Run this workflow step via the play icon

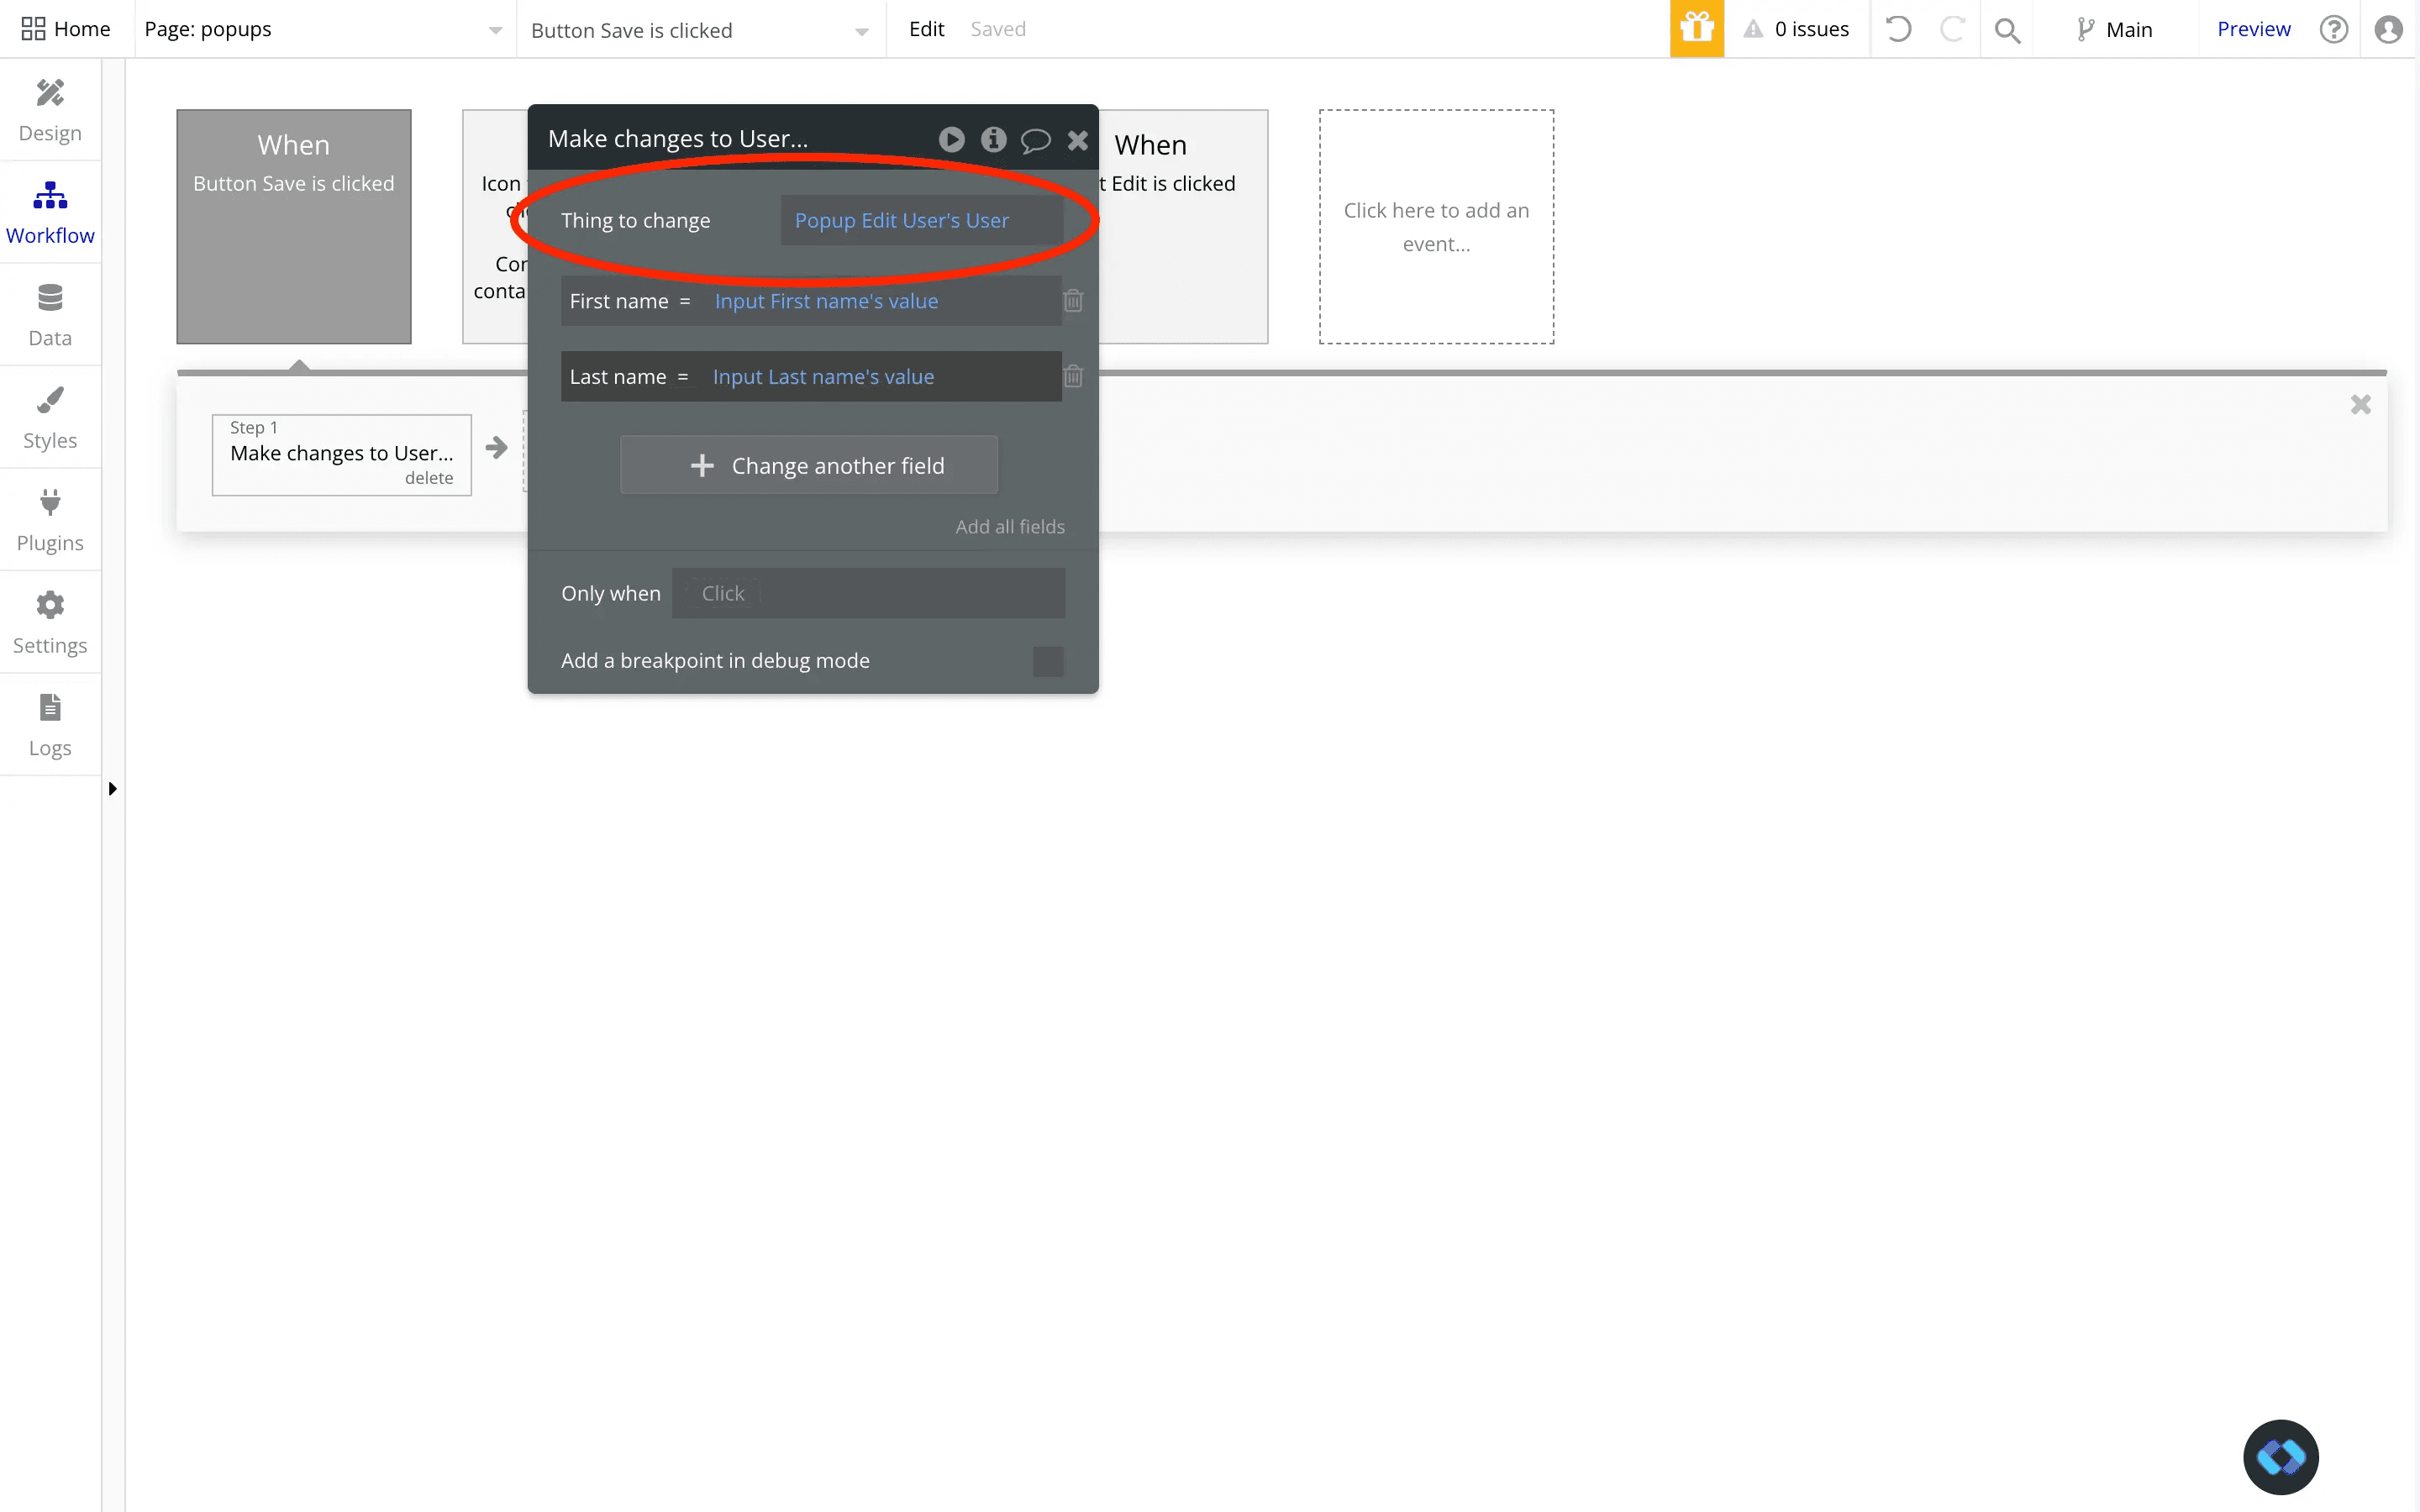point(951,140)
